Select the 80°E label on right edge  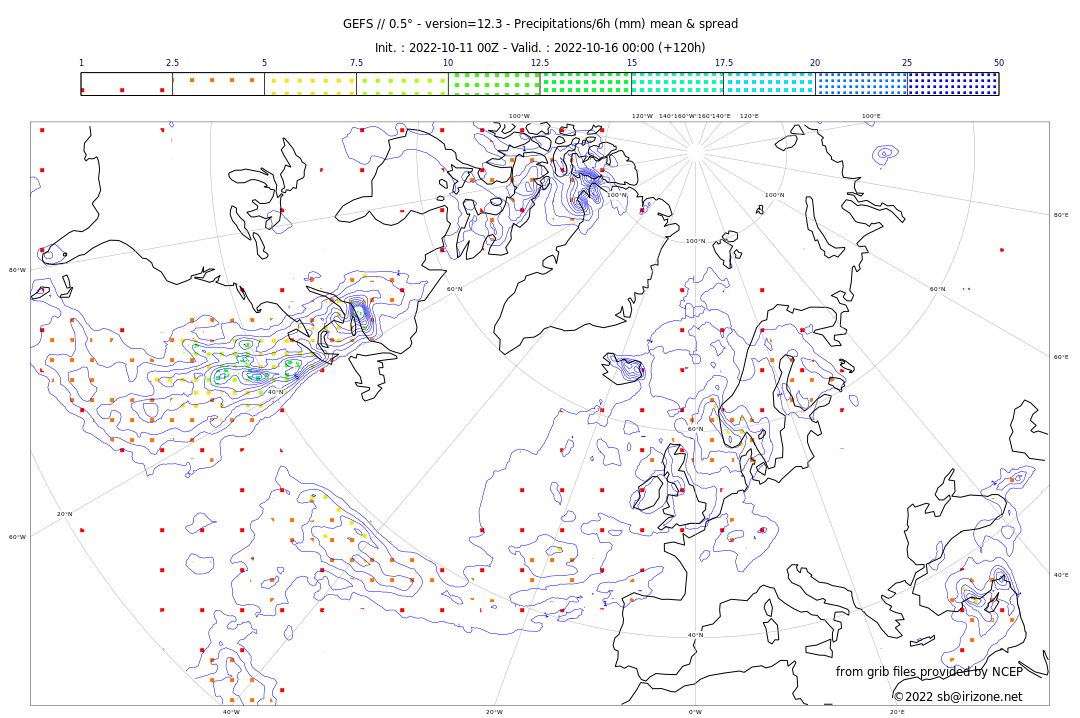point(1060,215)
